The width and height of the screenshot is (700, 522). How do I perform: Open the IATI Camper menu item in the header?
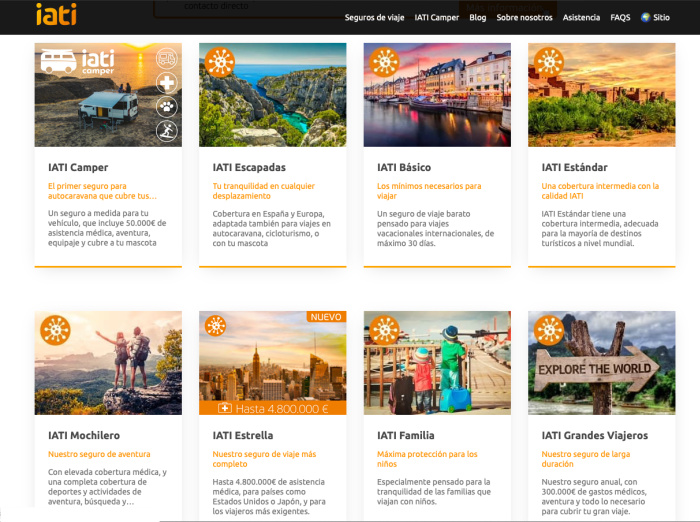click(437, 17)
